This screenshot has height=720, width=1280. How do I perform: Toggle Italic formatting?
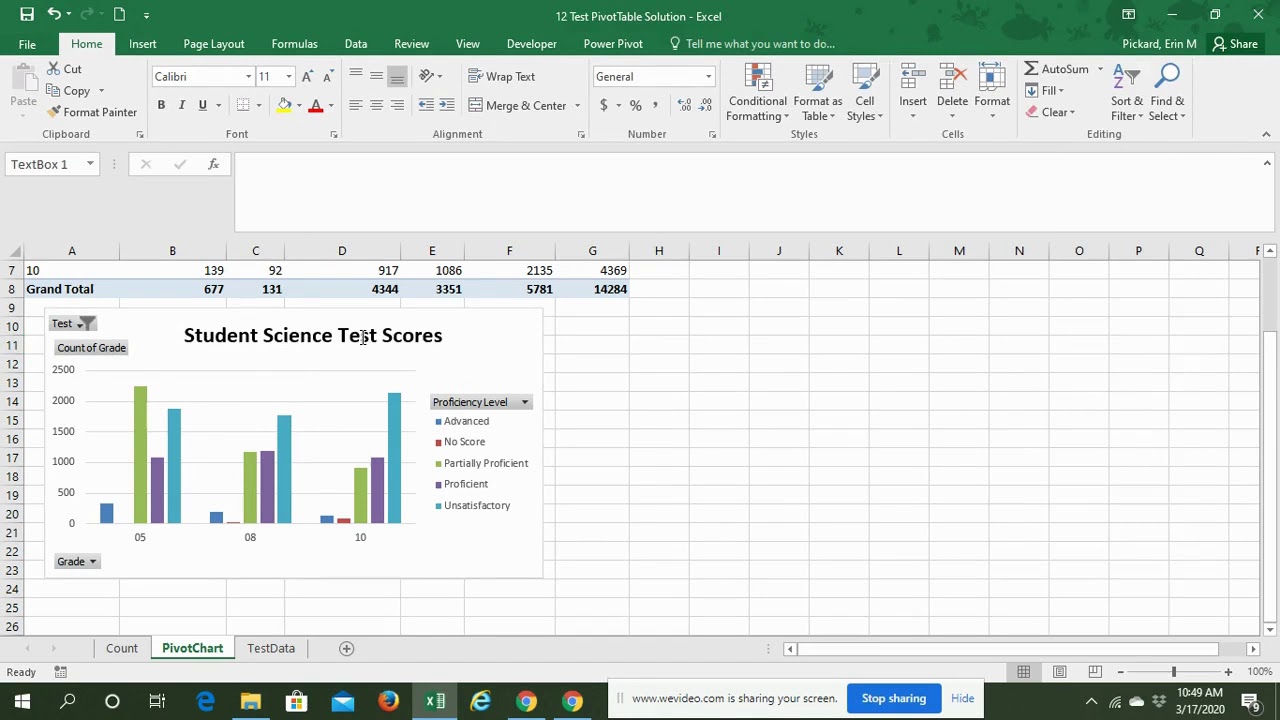tap(181, 105)
